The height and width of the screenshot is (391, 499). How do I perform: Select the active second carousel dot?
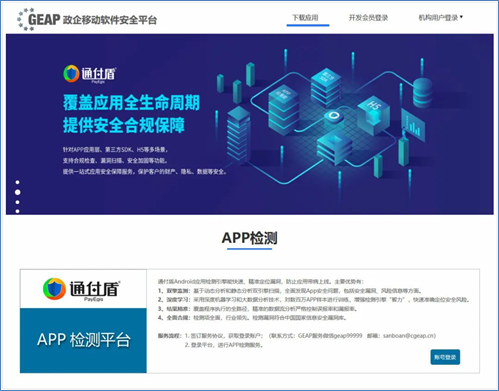[x=18, y=192]
